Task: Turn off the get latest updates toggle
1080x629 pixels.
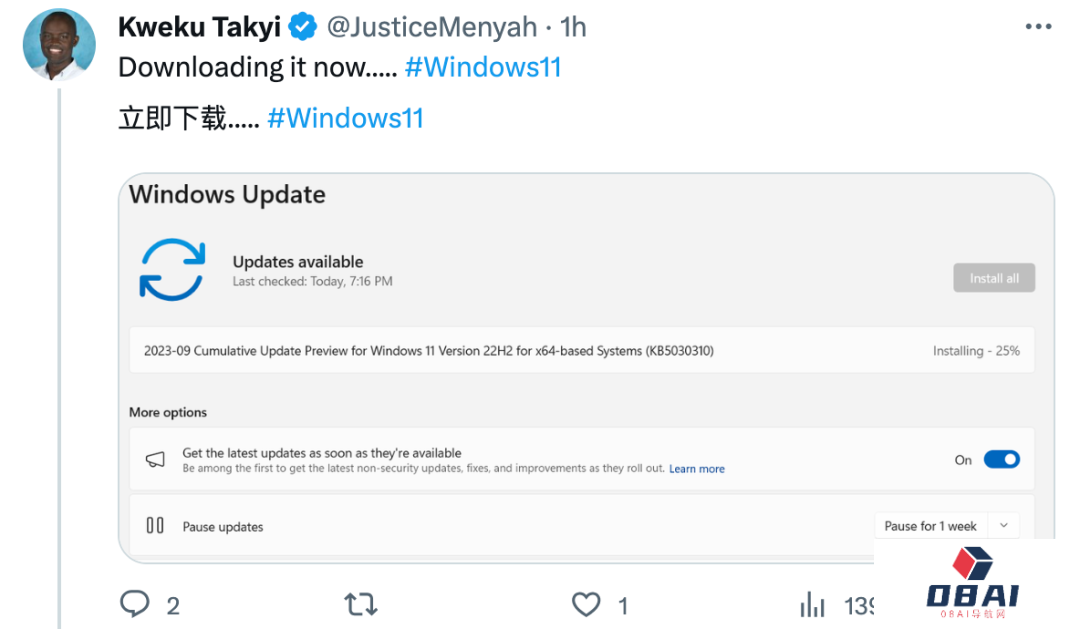Action: pos(1001,460)
